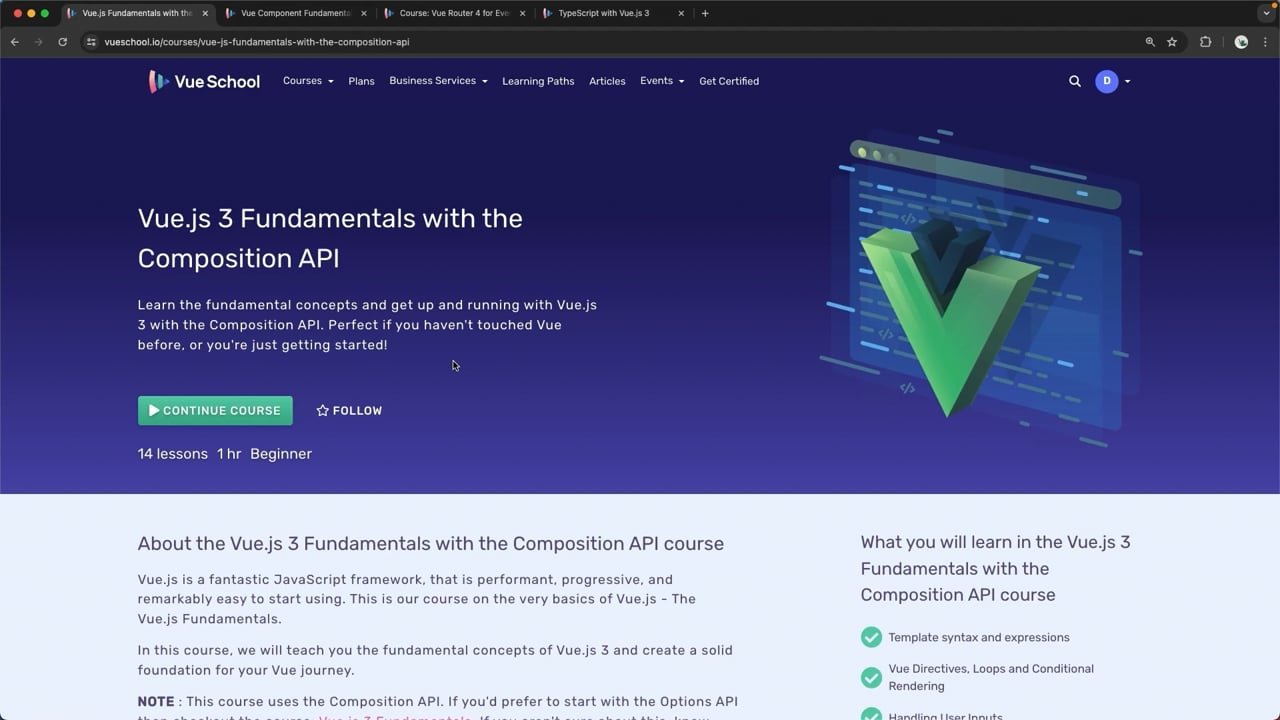Open tab search chevron at top right

click(1266, 13)
